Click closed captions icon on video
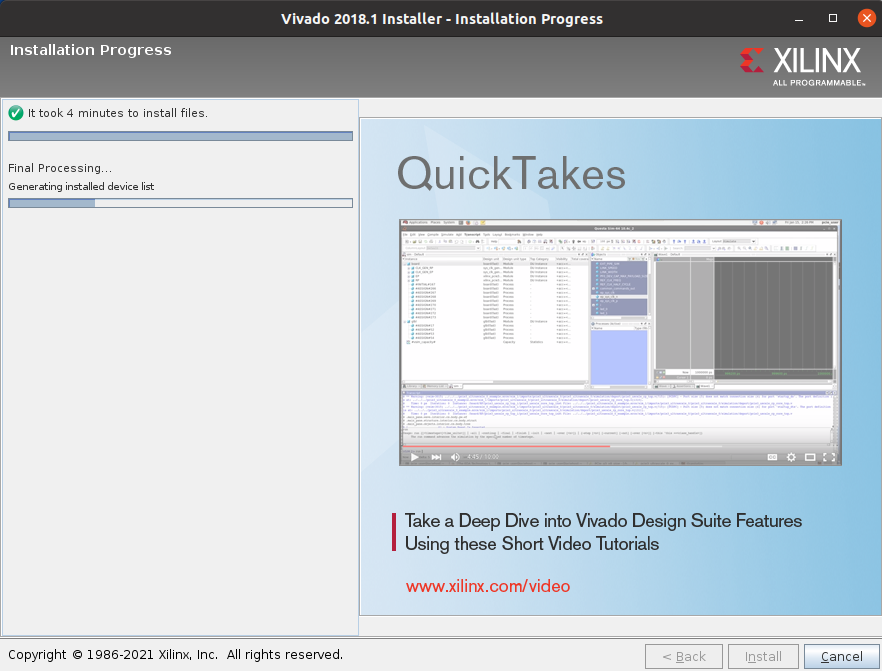 [x=772, y=457]
